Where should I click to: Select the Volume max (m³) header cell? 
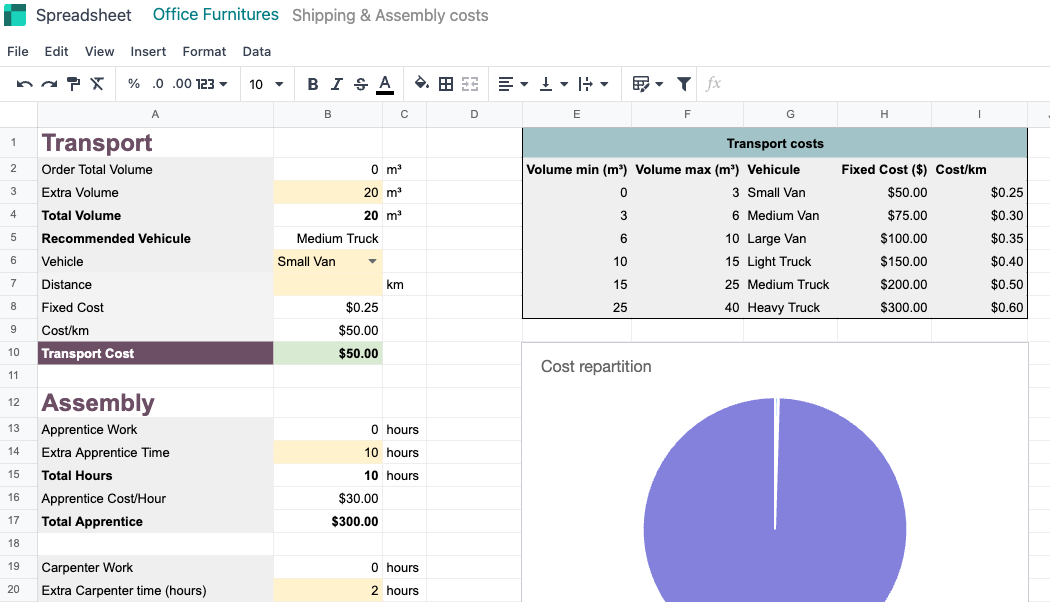tap(687, 169)
